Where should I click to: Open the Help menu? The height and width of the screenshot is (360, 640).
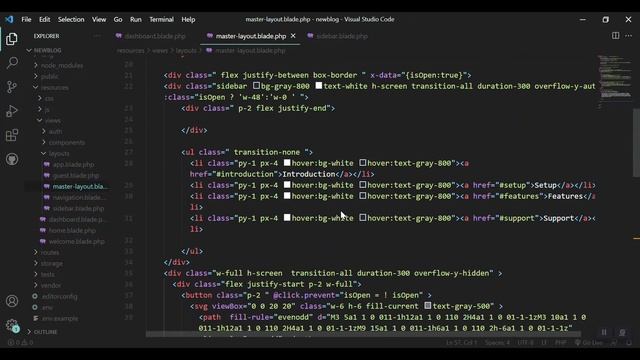tap(188, 19)
